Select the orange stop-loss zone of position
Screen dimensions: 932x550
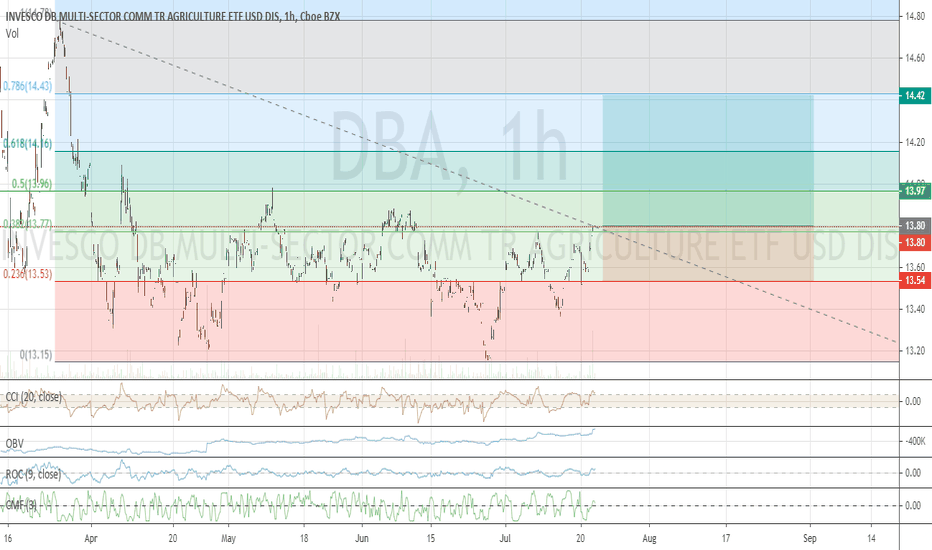click(x=708, y=254)
